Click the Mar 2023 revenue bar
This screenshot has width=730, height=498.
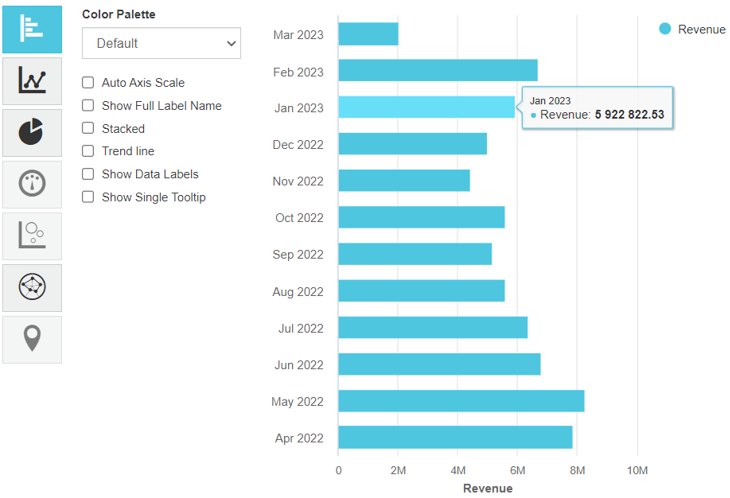[x=368, y=34]
